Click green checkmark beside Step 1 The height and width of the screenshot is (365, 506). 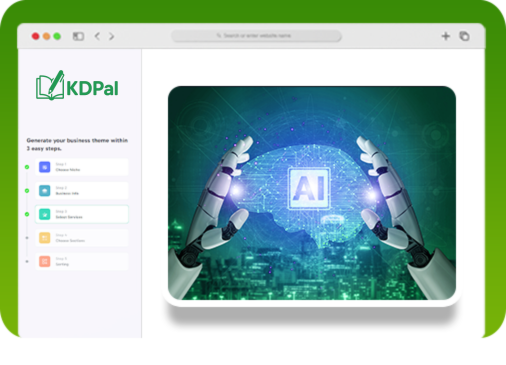tap(27, 167)
